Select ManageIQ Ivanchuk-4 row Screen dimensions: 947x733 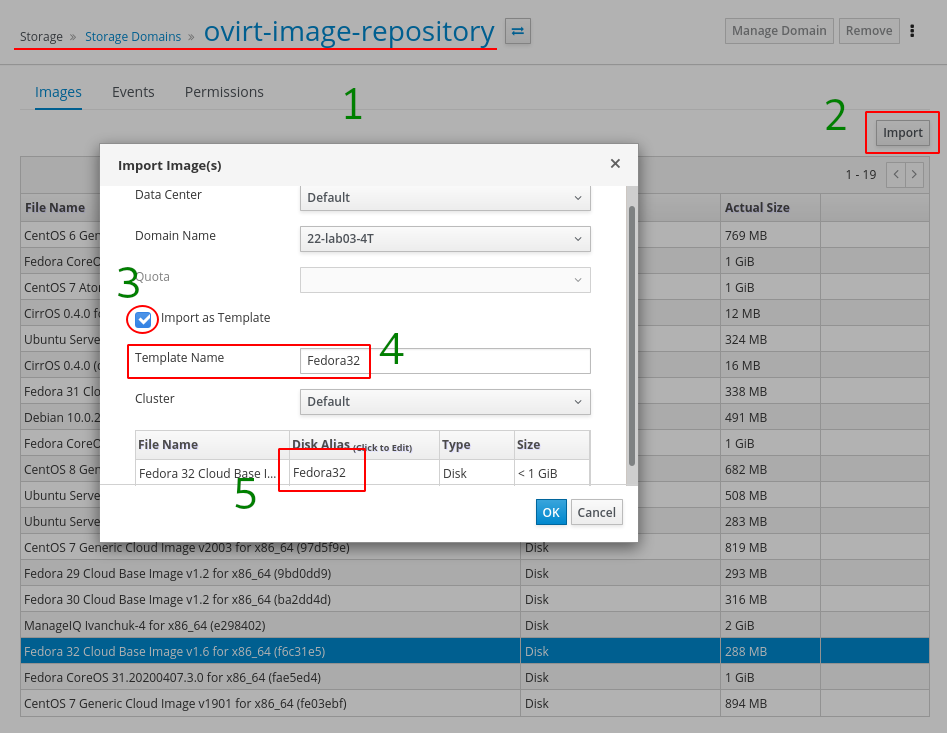pos(475,626)
